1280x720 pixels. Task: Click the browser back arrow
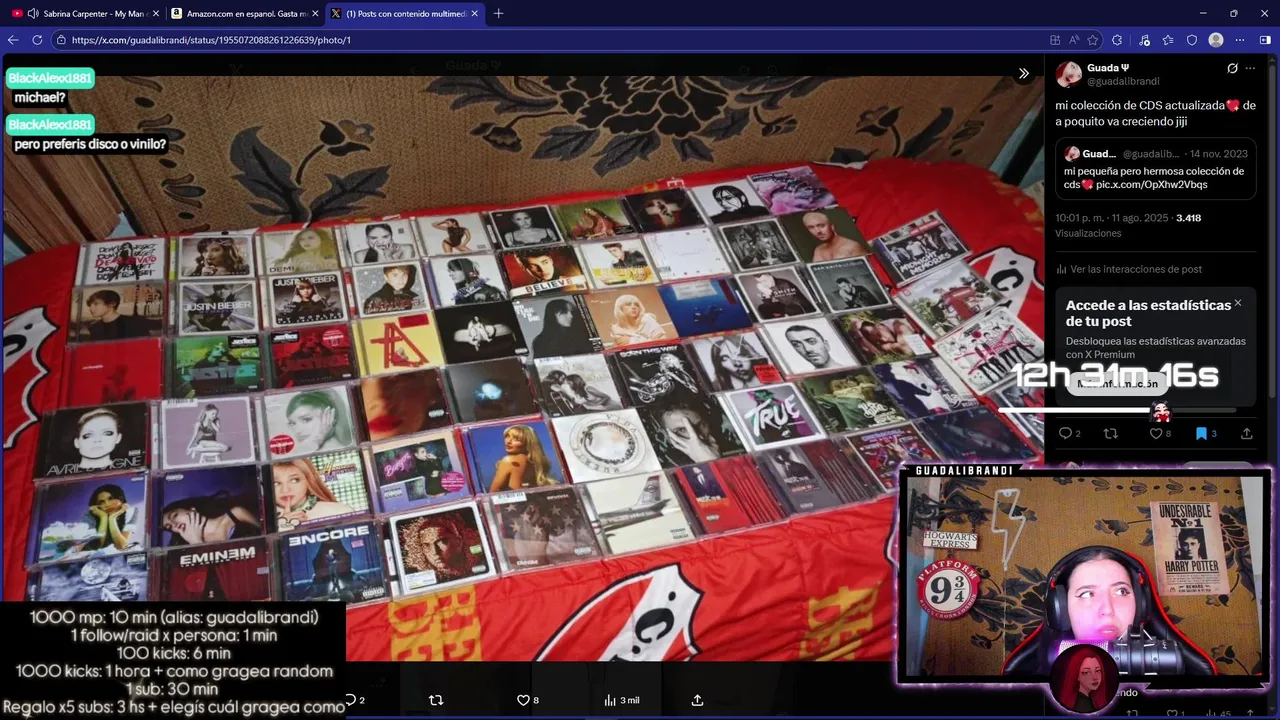coord(13,40)
